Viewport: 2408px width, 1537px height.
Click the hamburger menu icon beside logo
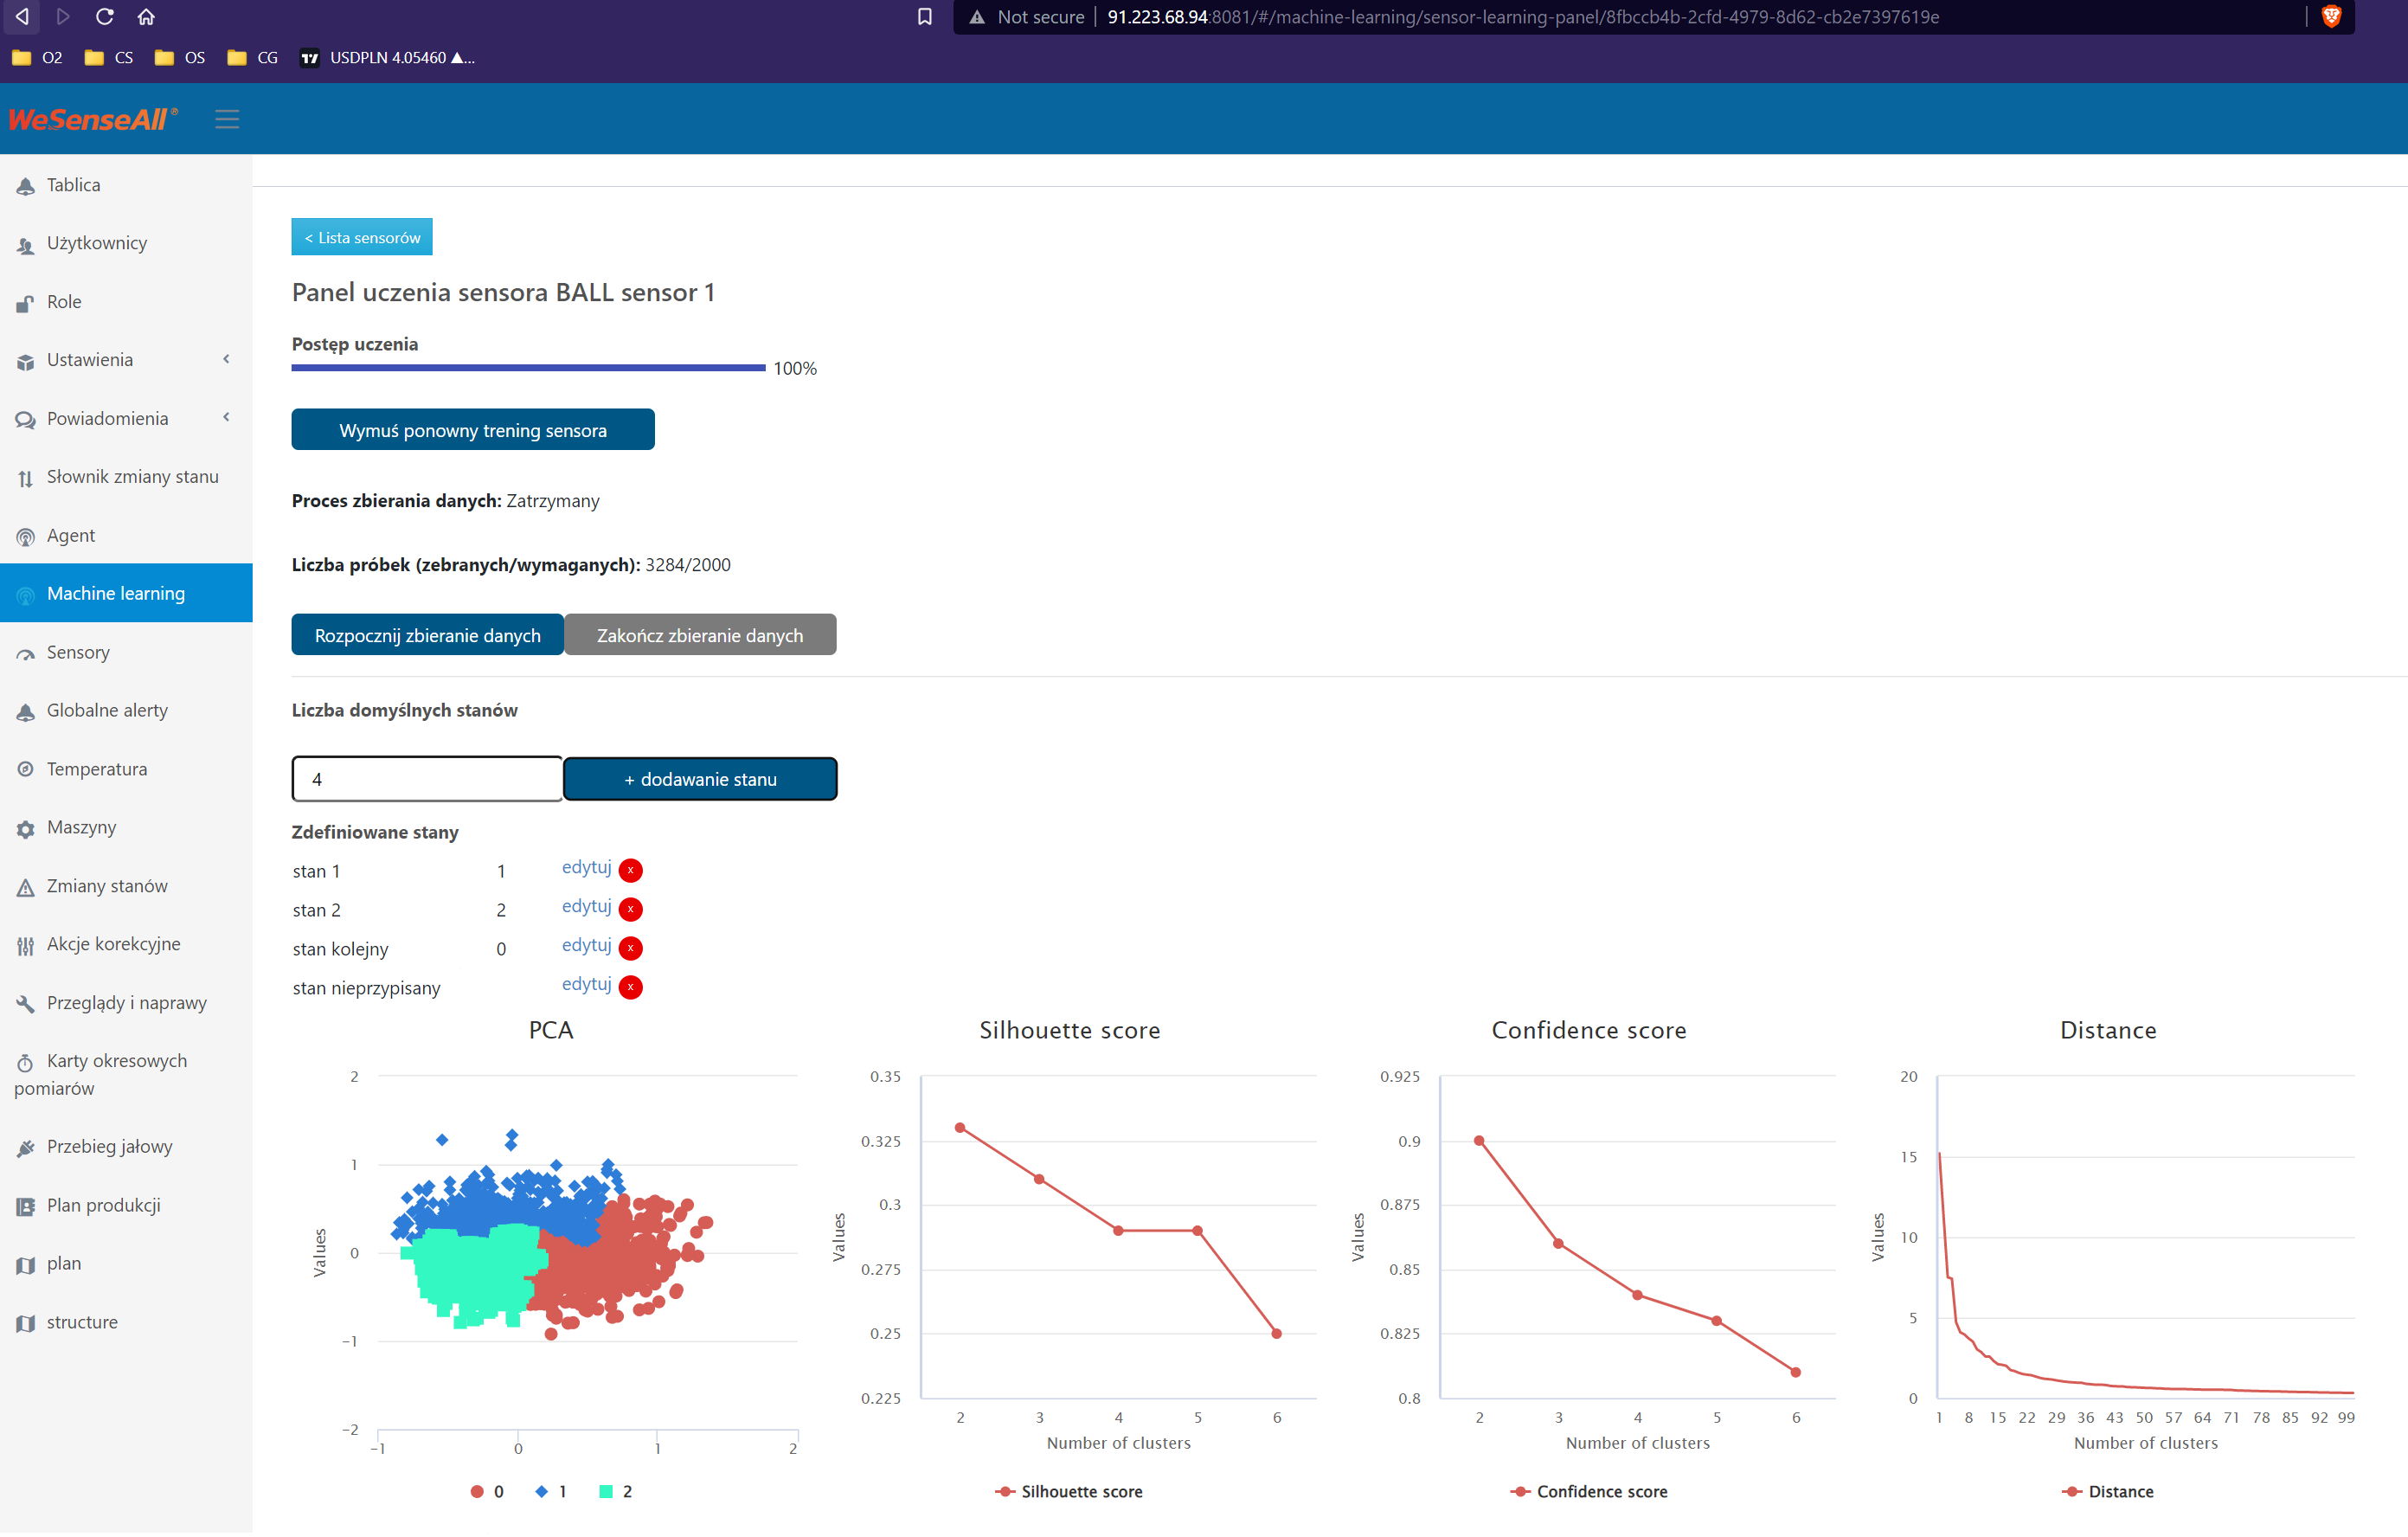(227, 119)
